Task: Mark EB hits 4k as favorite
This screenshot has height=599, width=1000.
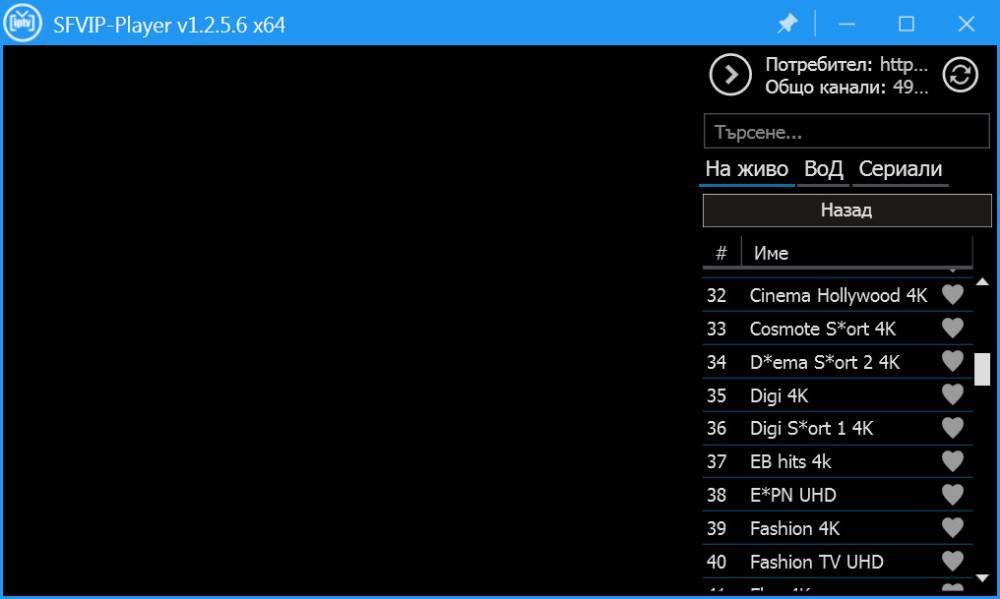Action: pos(953,461)
